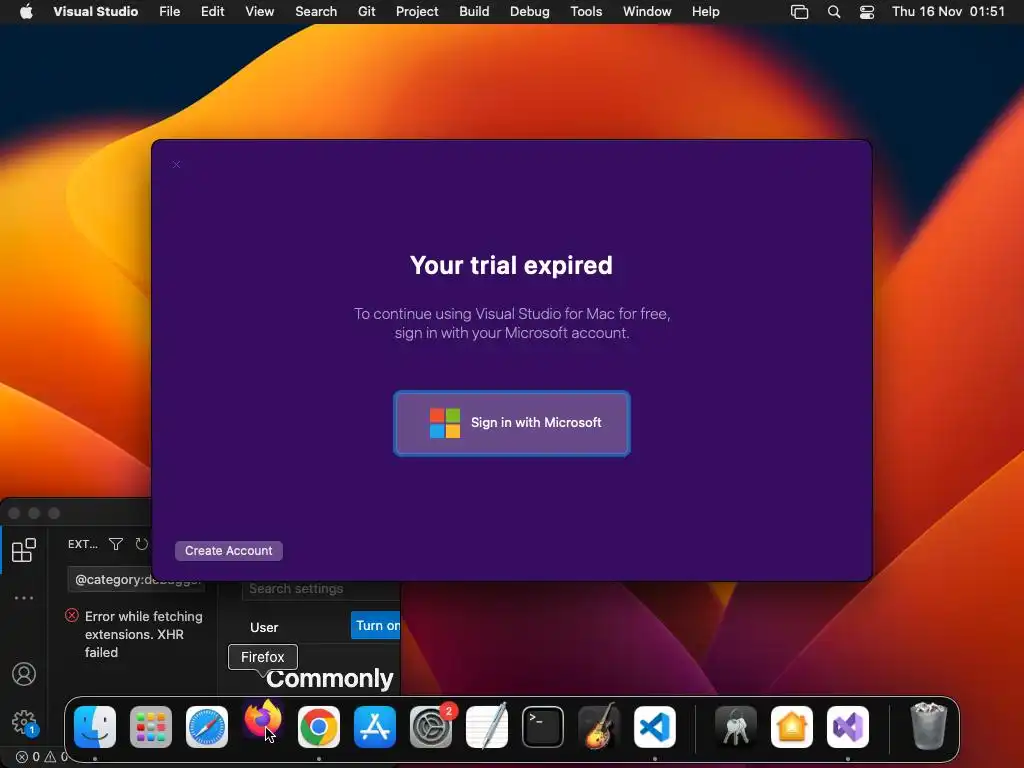
Task: Launch Google Chrome from the Dock
Action: click(x=319, y=727)
